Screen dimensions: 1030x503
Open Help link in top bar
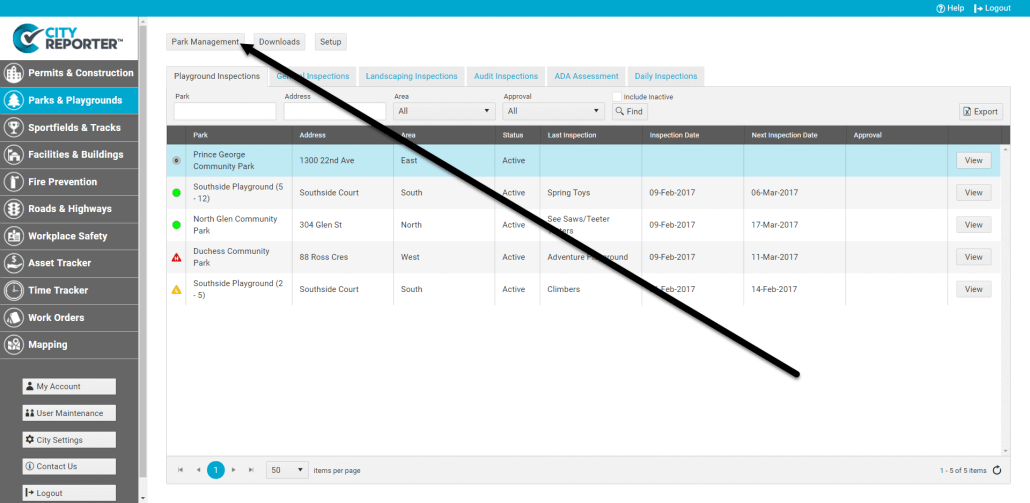(950, 8)
